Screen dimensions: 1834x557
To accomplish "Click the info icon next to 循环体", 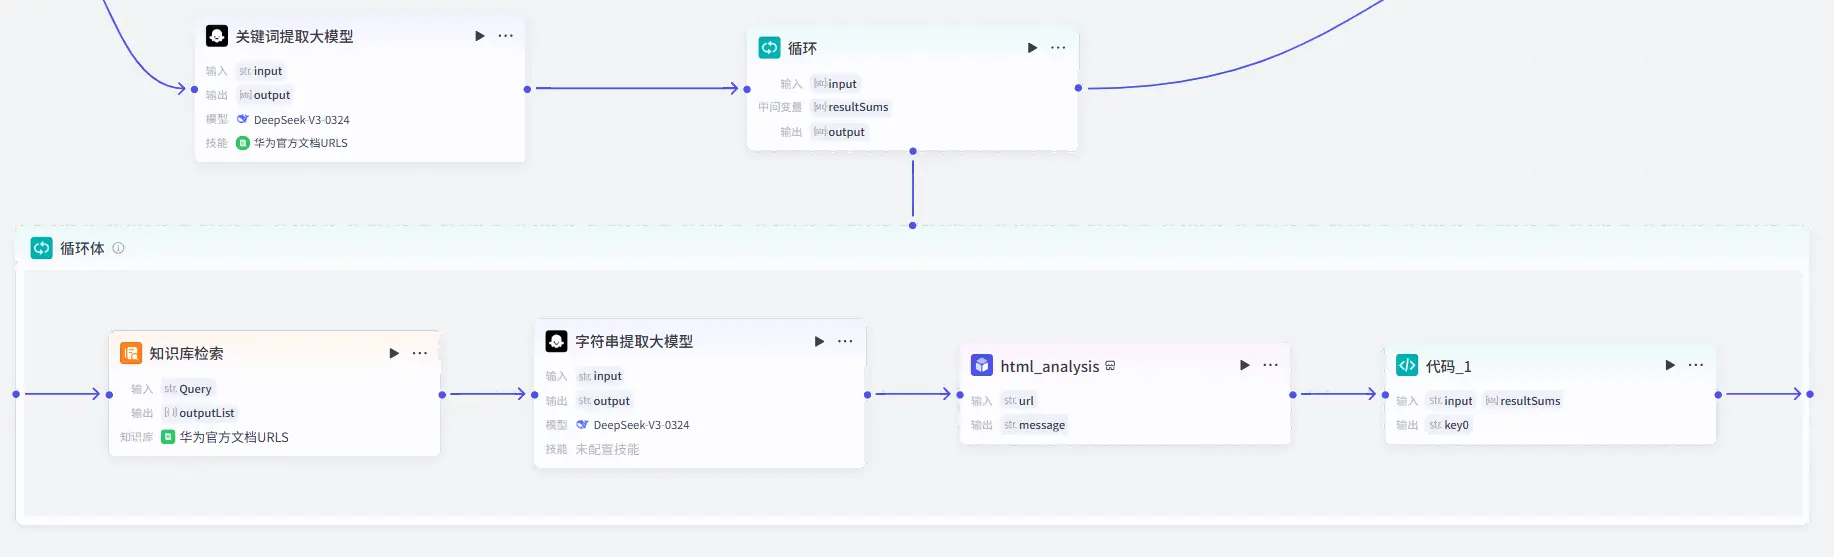I will tap(118, 248).
